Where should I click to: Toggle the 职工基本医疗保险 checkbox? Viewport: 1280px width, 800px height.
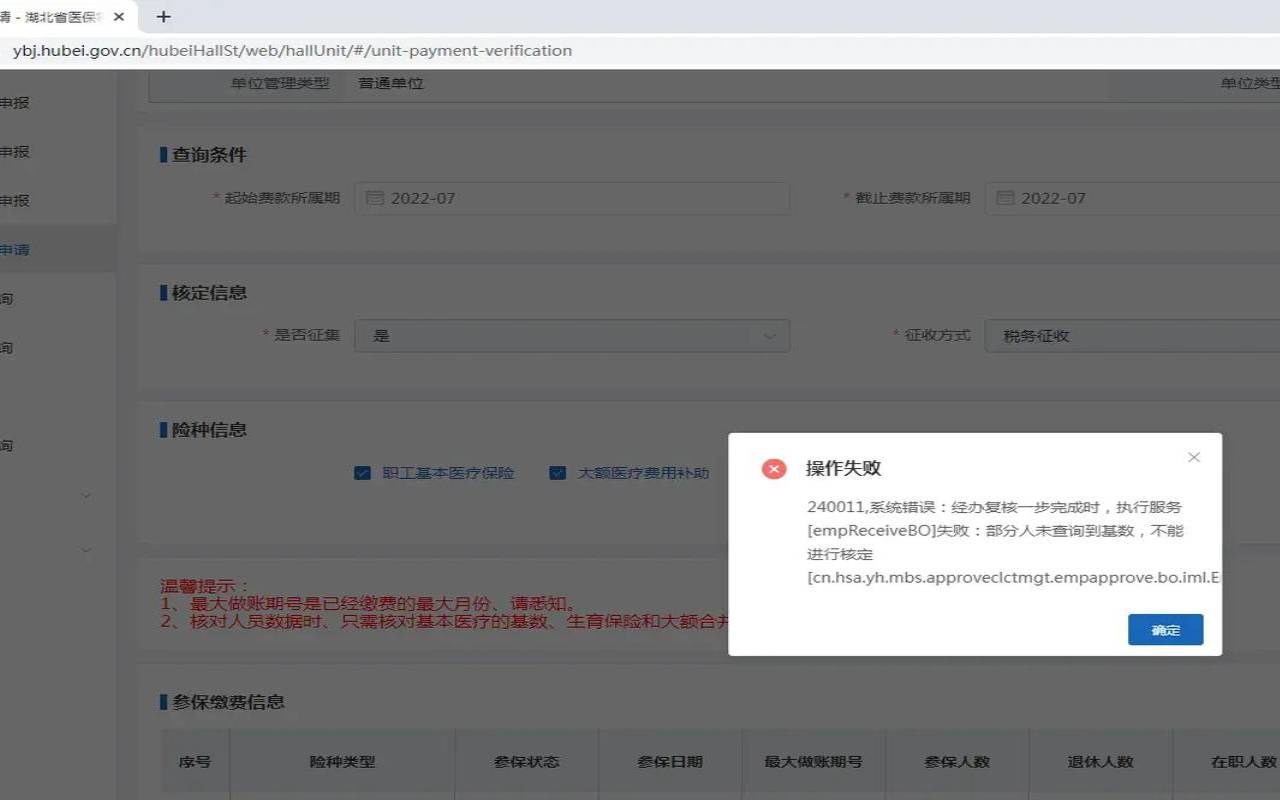coord(362,473)
